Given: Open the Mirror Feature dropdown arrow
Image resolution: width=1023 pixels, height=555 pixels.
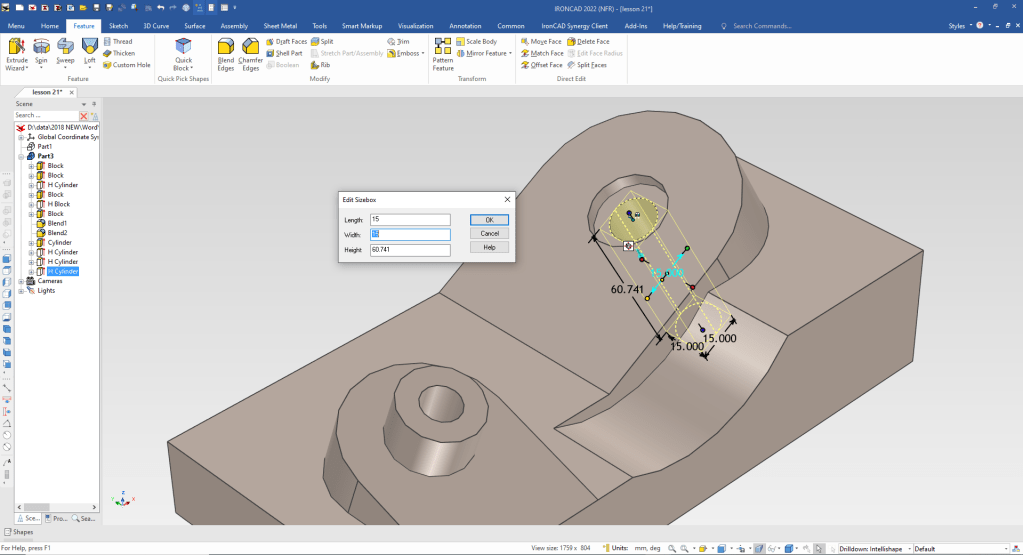Looking at the screenshot, I should (510, 53).
